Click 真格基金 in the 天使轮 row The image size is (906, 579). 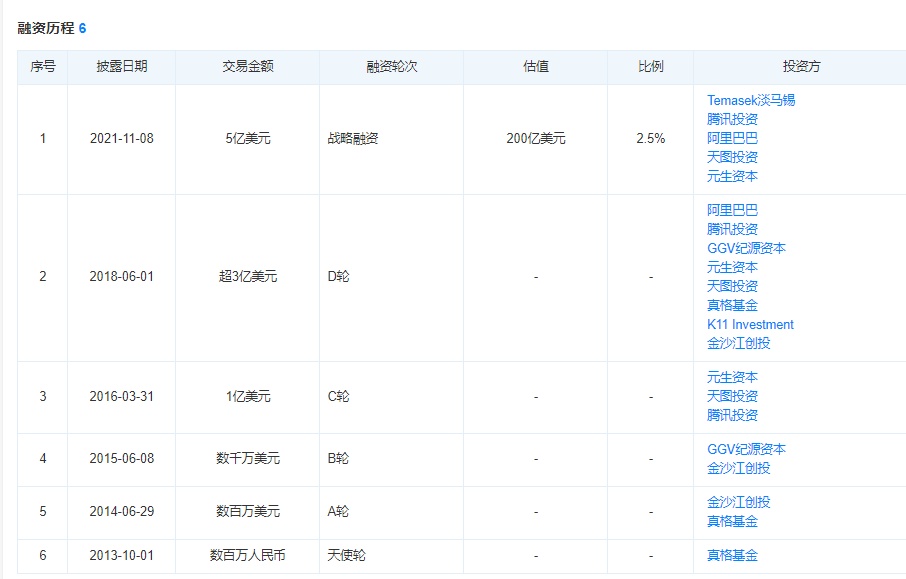coord(732,556)
